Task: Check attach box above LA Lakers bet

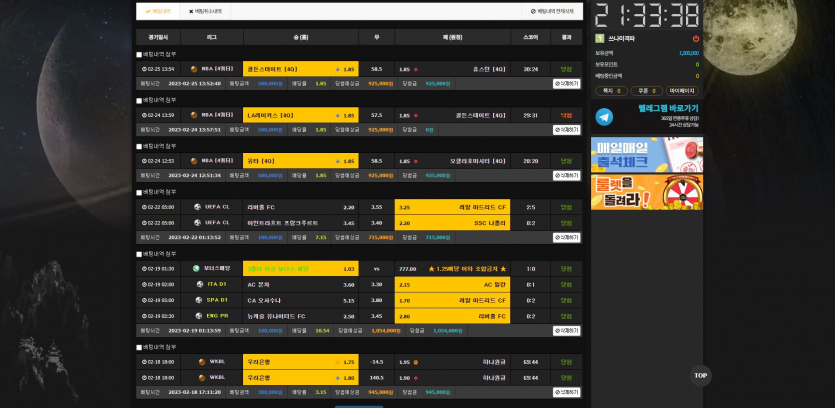Action: 139,100
